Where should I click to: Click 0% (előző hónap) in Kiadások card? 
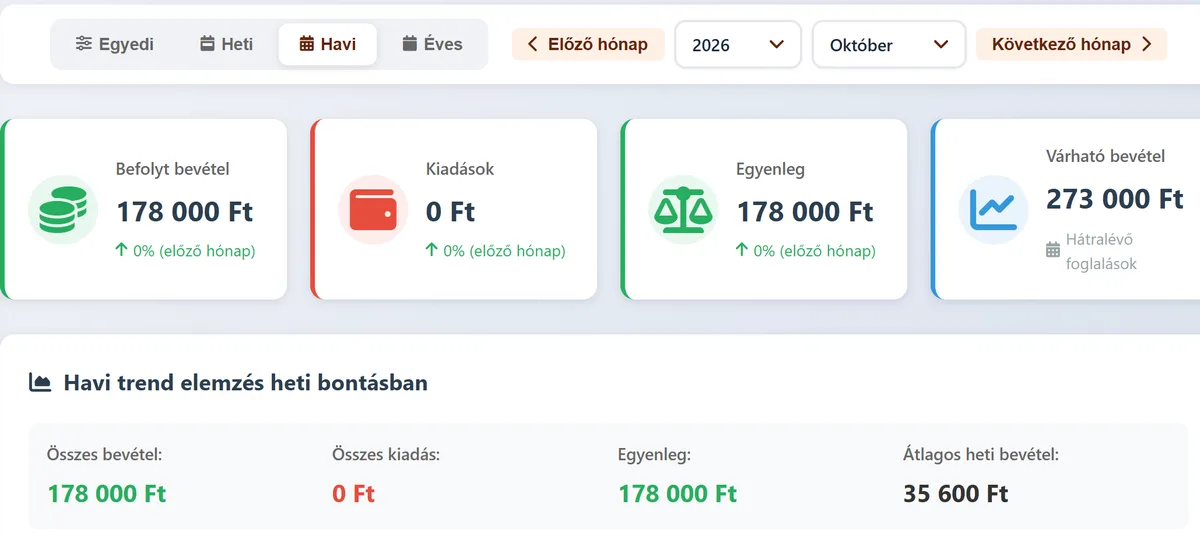coord(504,251)
